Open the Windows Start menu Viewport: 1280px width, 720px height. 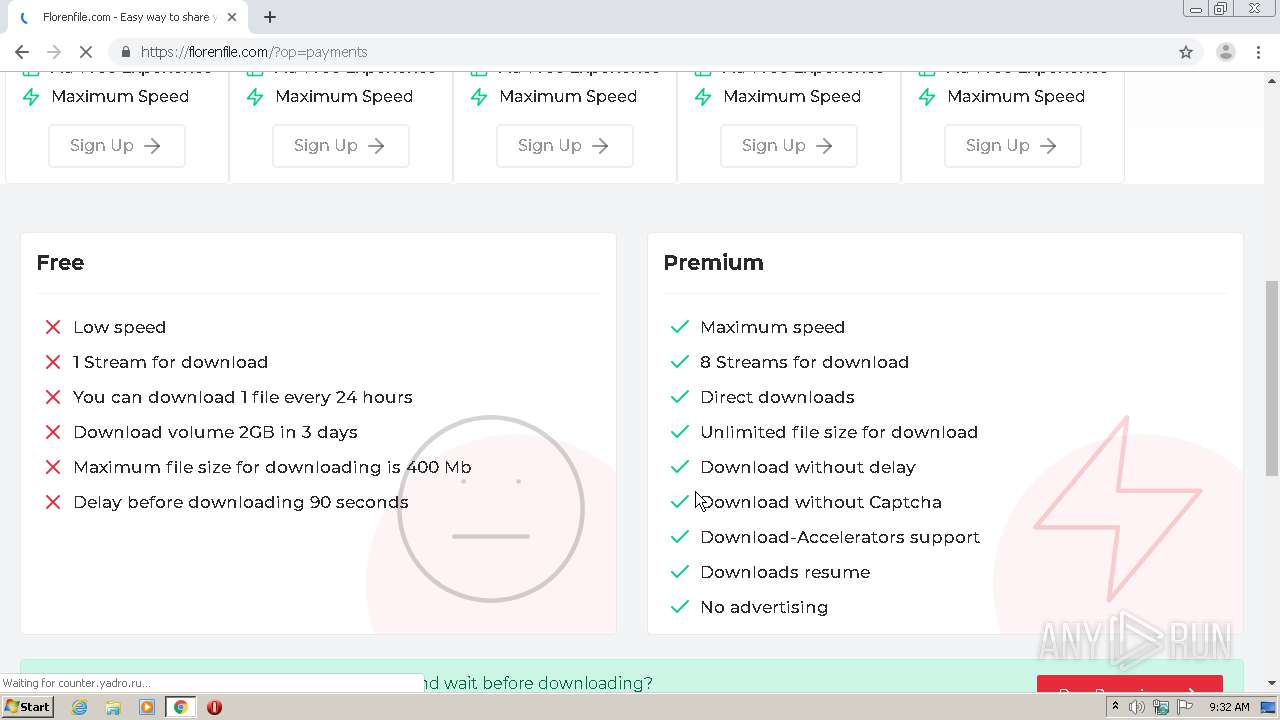tap(27, 707)
